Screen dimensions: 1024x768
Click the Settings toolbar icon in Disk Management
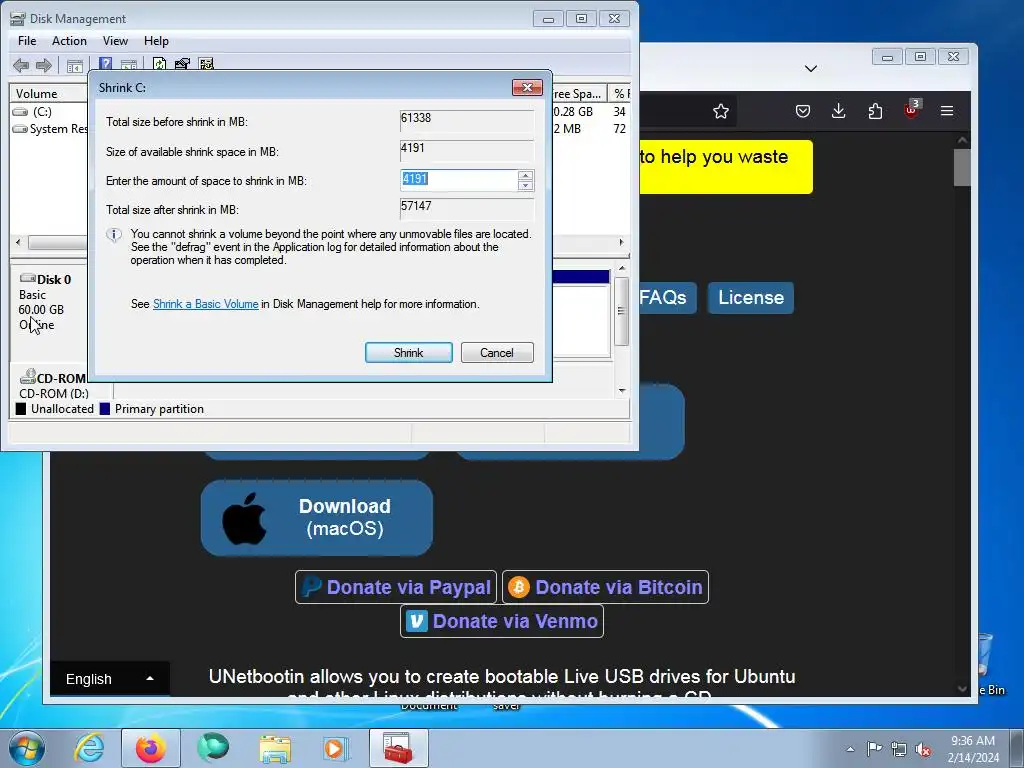point(206,64)
